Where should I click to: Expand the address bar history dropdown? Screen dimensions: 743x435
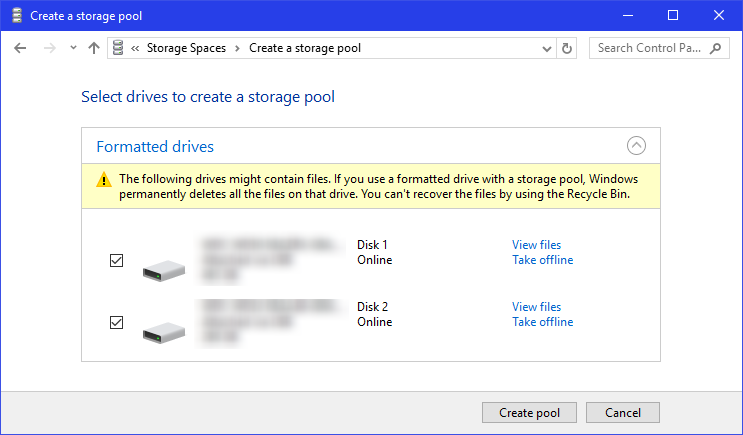pos(547,48)
